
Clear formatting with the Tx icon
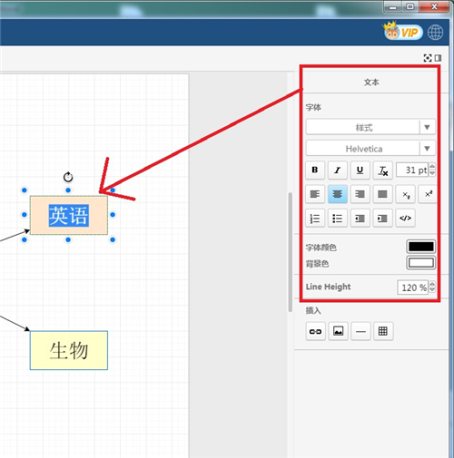383,170
